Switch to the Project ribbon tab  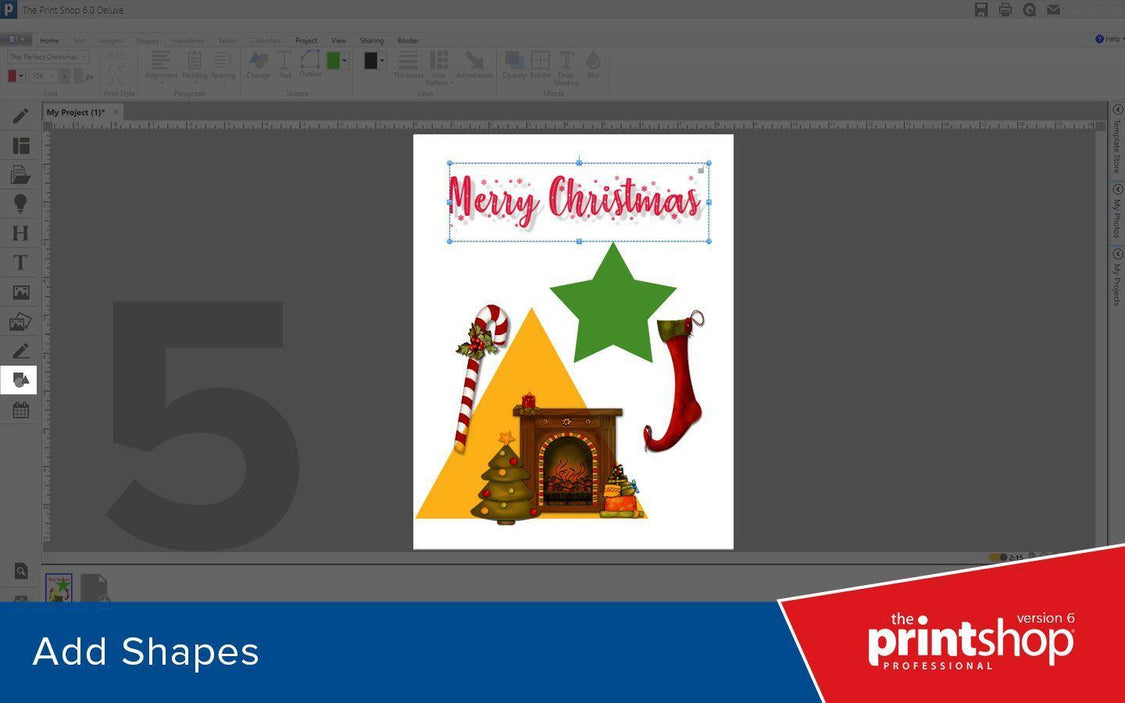[306, 40]
